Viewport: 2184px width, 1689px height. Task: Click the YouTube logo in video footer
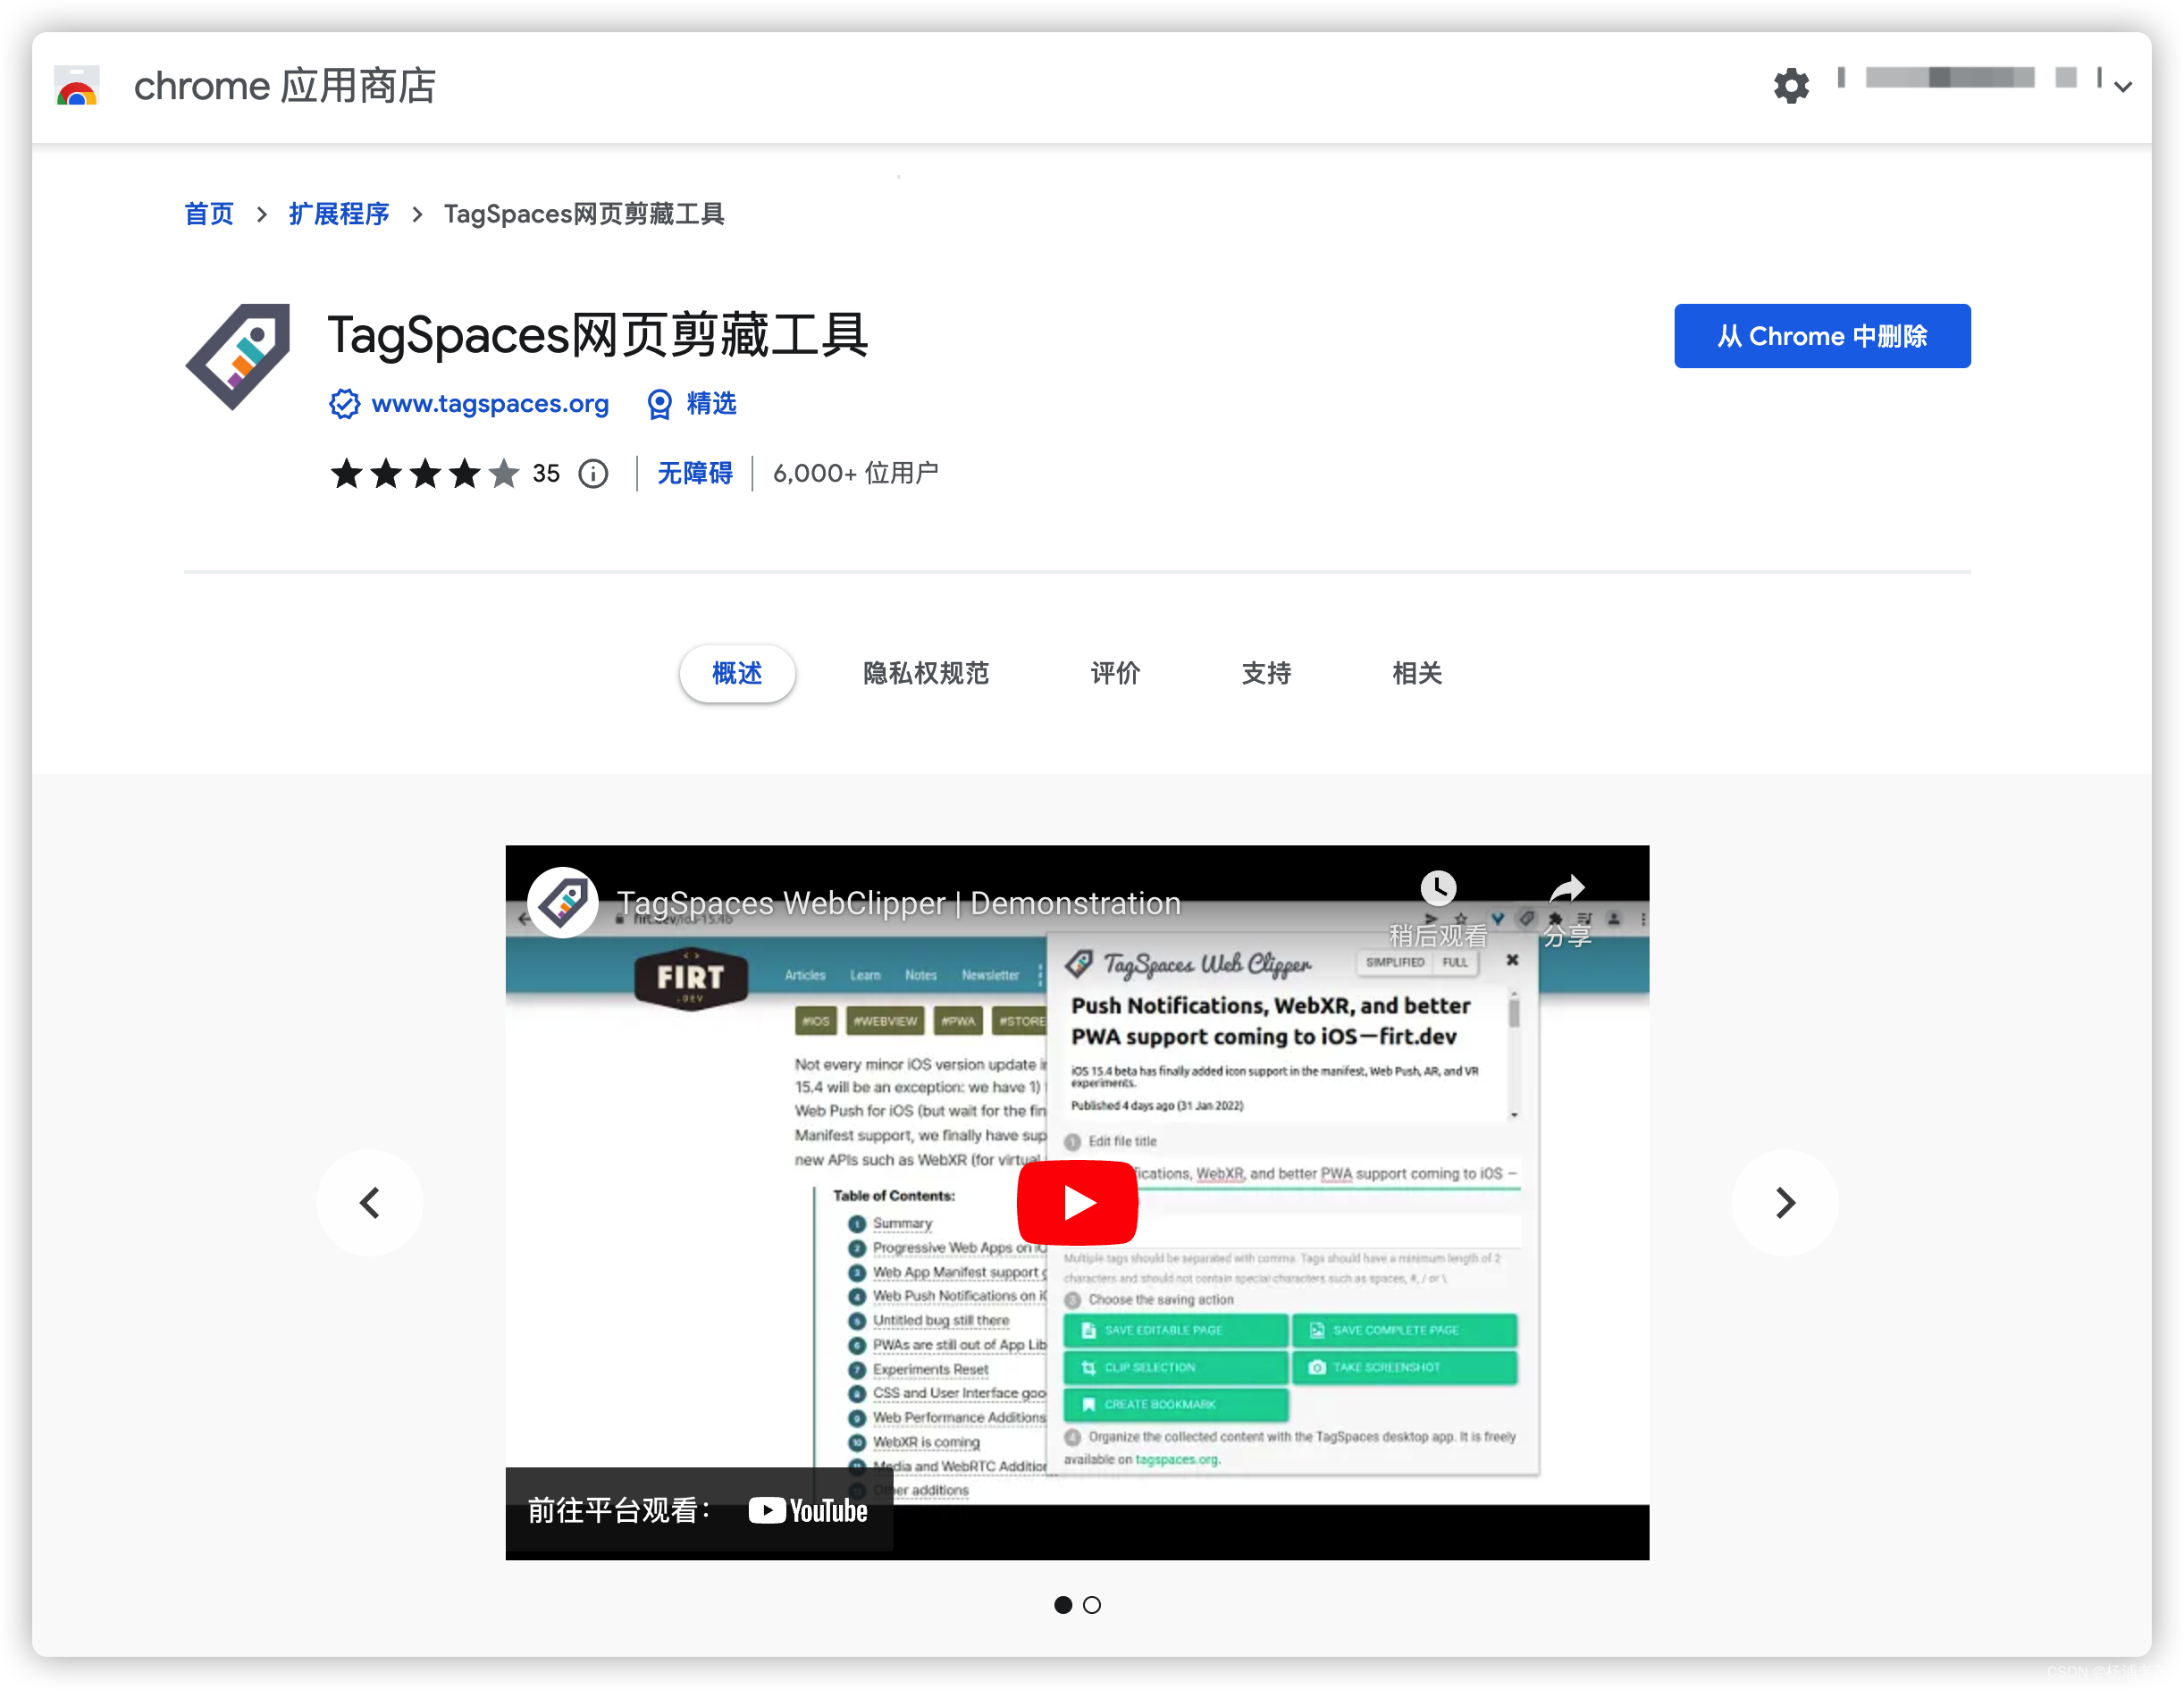(808, 1510)
